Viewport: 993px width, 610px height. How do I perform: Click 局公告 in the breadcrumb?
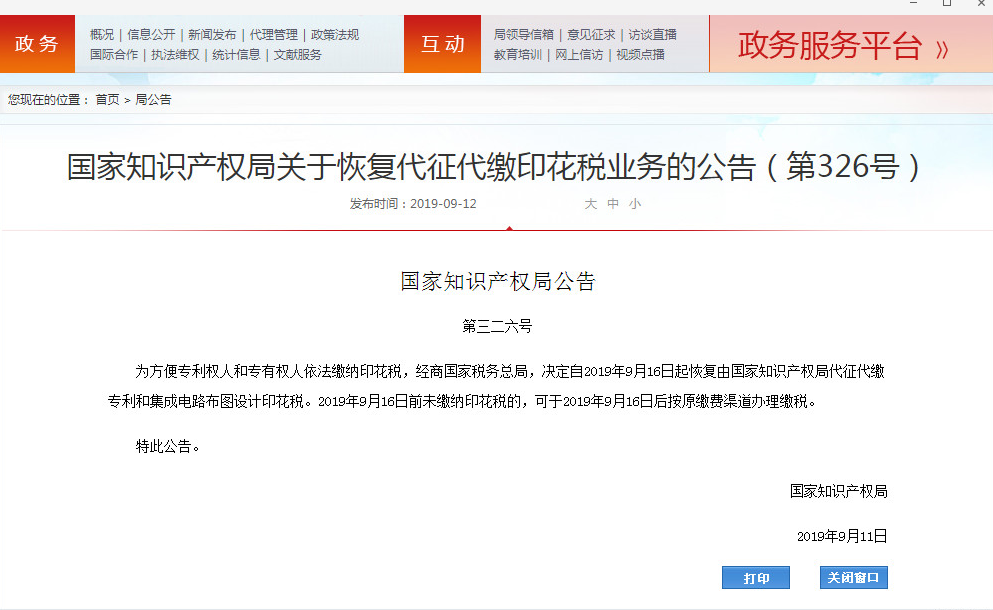coord(153,100)
